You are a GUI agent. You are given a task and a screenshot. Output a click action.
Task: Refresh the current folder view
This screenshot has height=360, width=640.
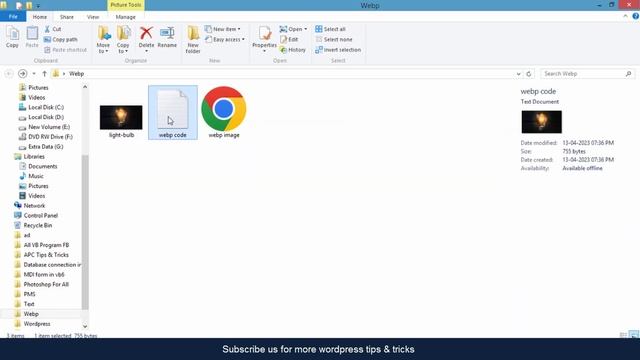pos(529,73)
